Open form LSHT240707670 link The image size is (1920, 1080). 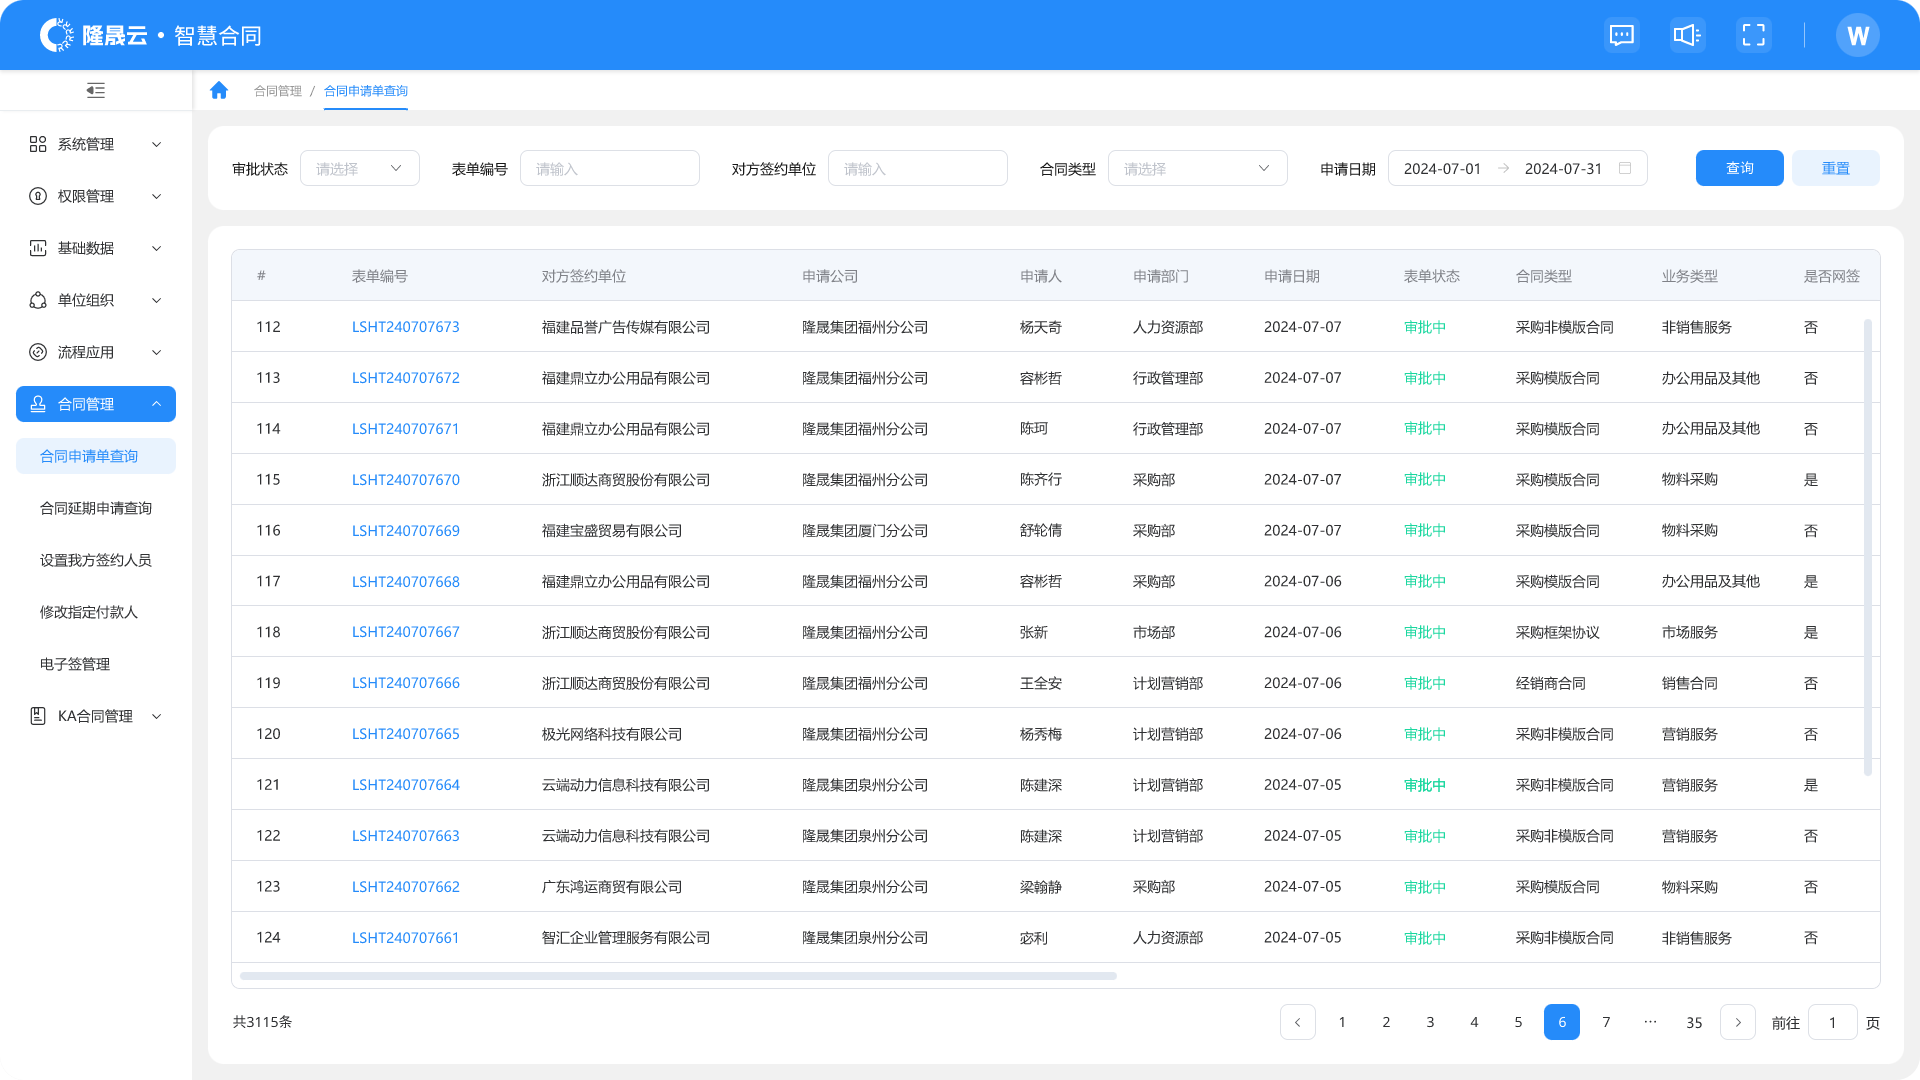pos(406,480)
